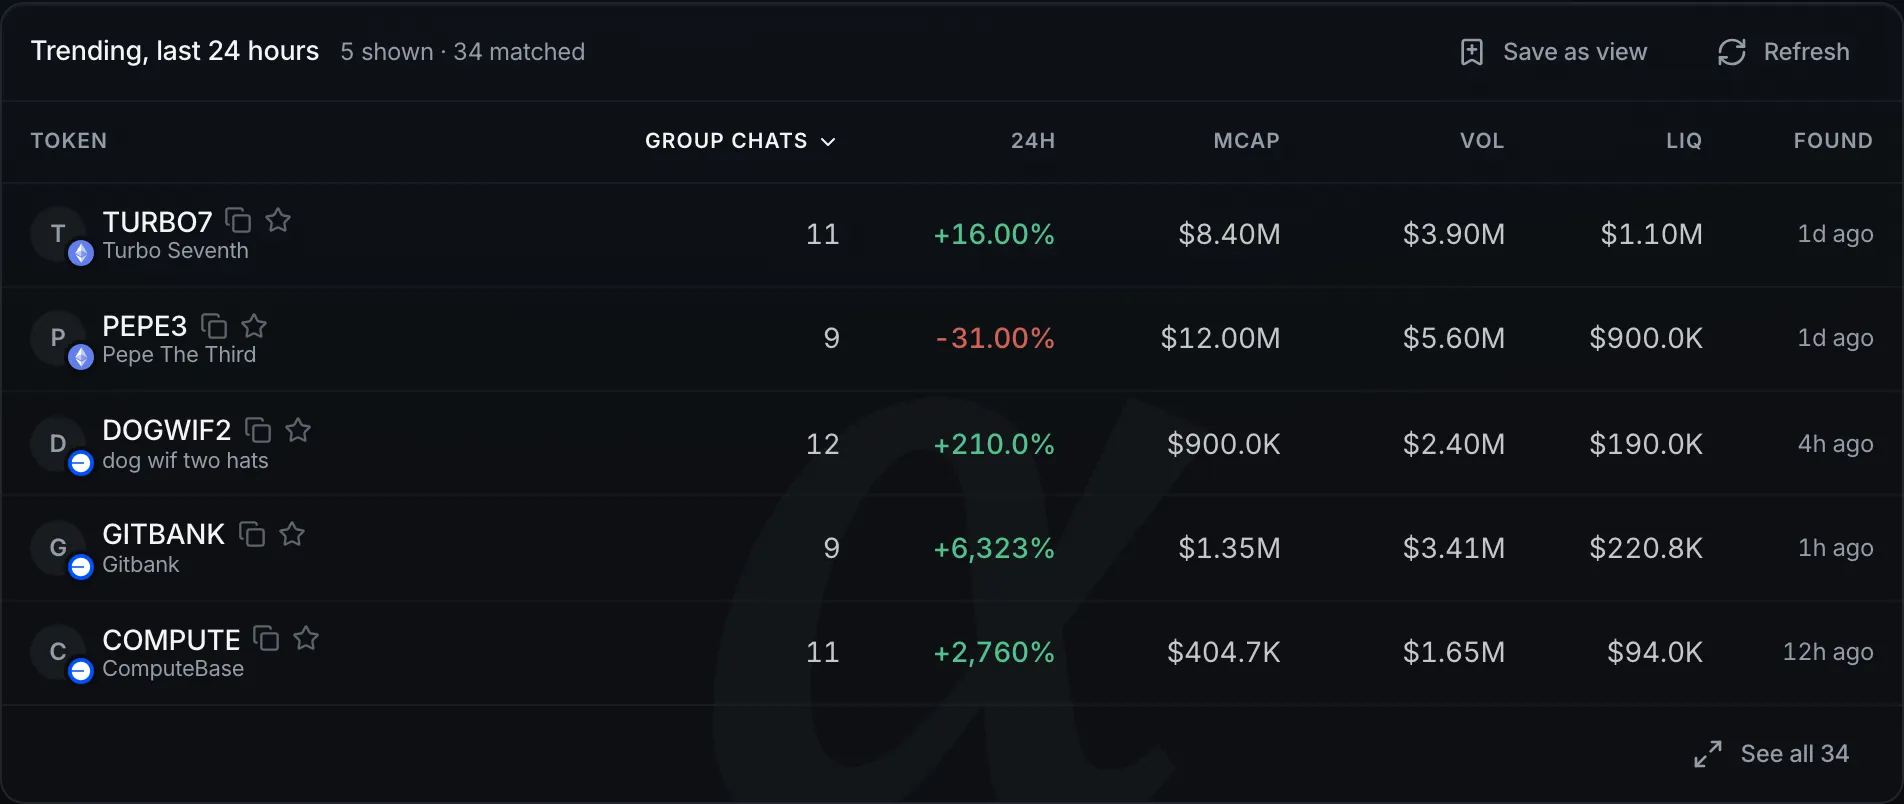1904x804 pixels.
Task: Sort by the VOL column header
Action: [x=1482, y=141]
